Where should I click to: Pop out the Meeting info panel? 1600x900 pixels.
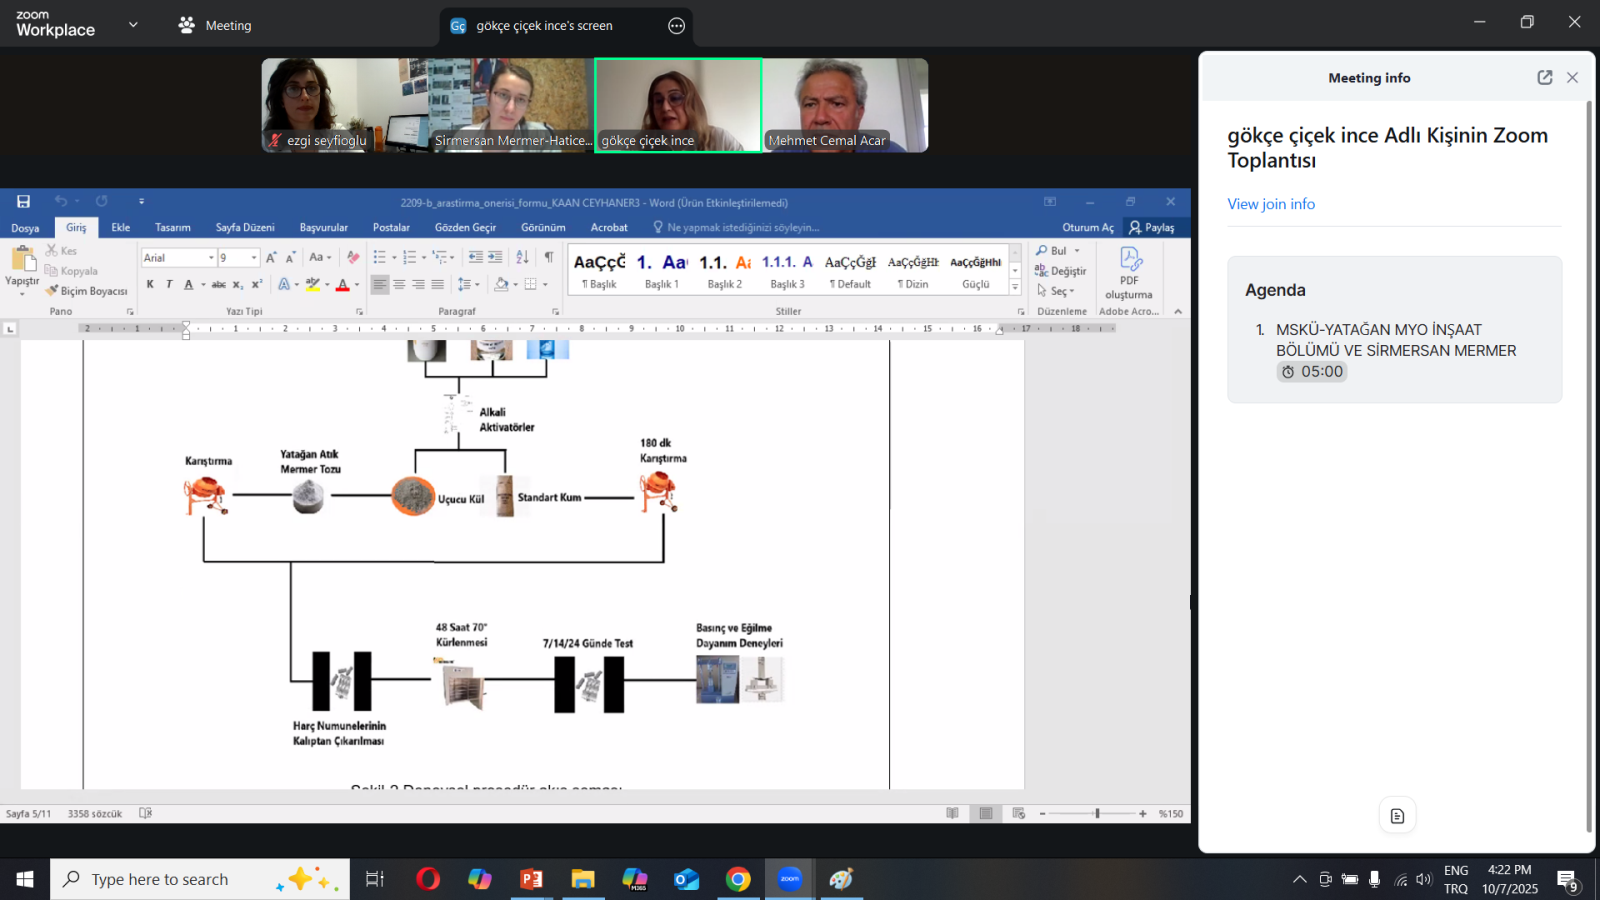pyautogui.click(x=1544, y=78)
